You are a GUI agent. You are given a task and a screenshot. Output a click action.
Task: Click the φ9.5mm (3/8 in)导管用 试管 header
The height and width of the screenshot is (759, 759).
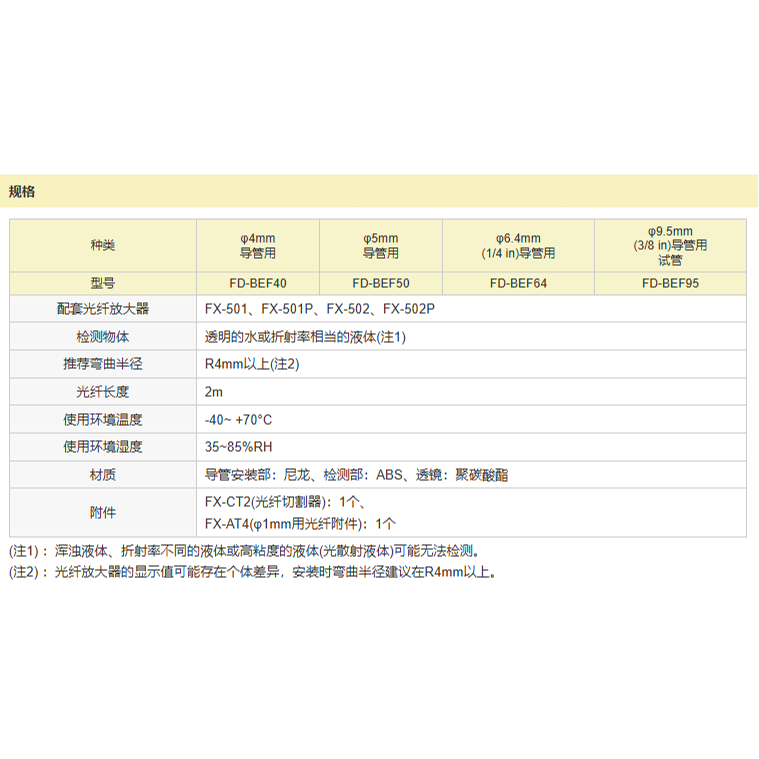point(670,245)
